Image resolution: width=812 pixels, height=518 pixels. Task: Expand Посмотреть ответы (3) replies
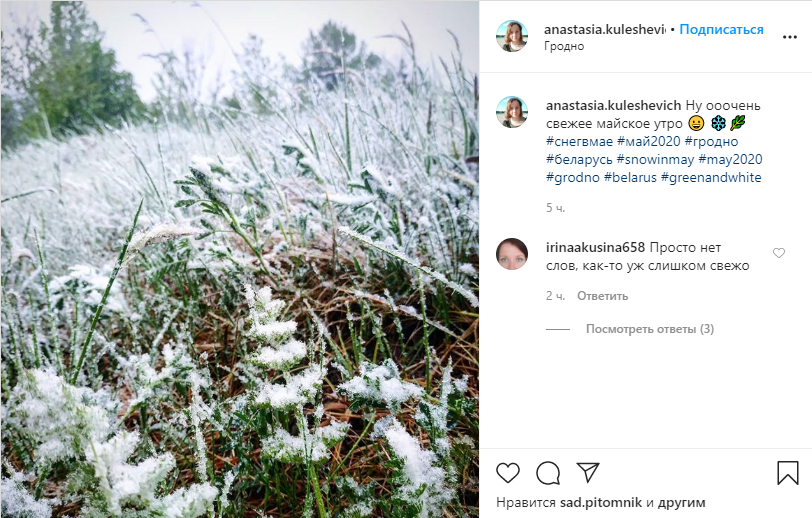click(650, 329)
